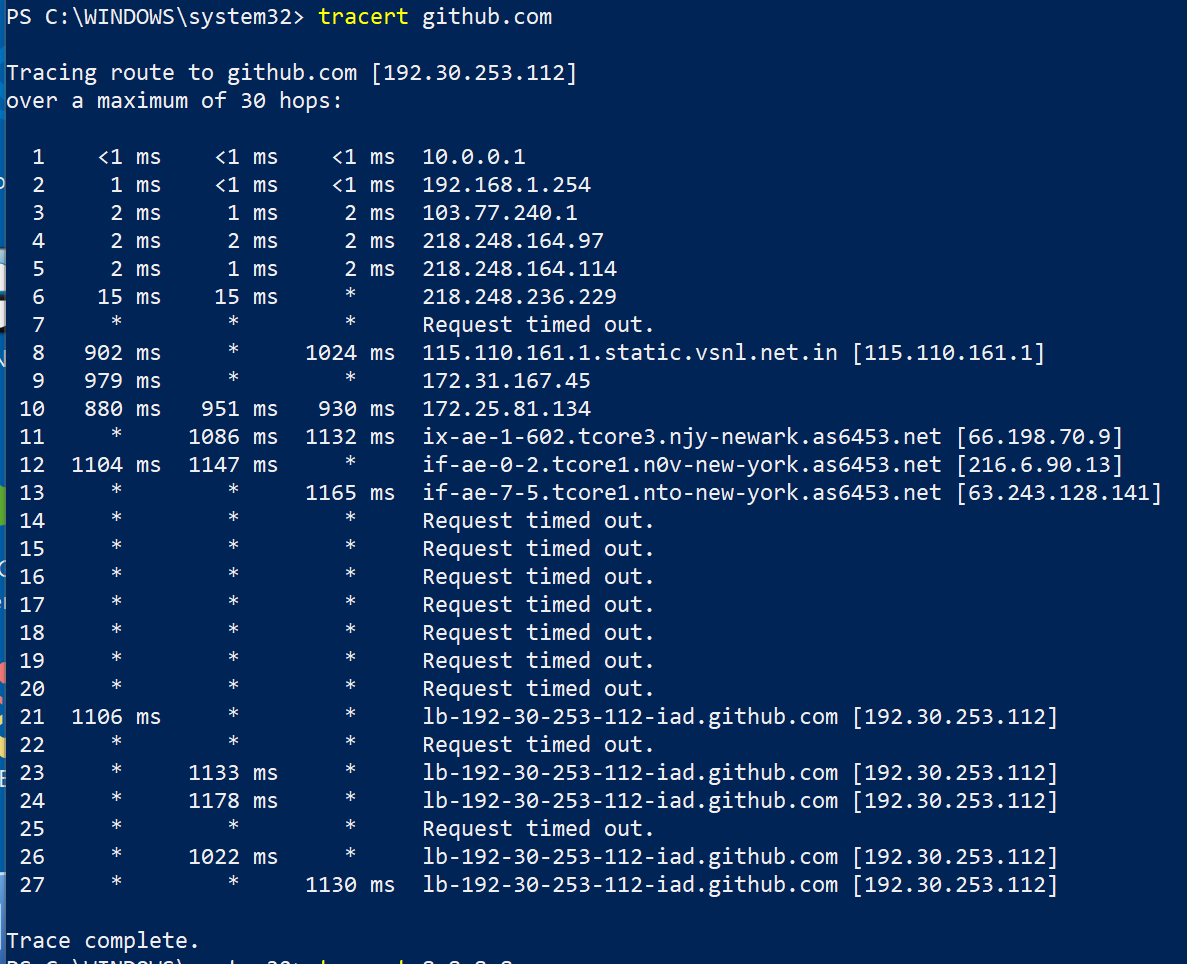Image resolution: width=1187 pixels, height=964 pixels.
Task: Click the github.com argument after tracert
Action: tap(487, 17)
